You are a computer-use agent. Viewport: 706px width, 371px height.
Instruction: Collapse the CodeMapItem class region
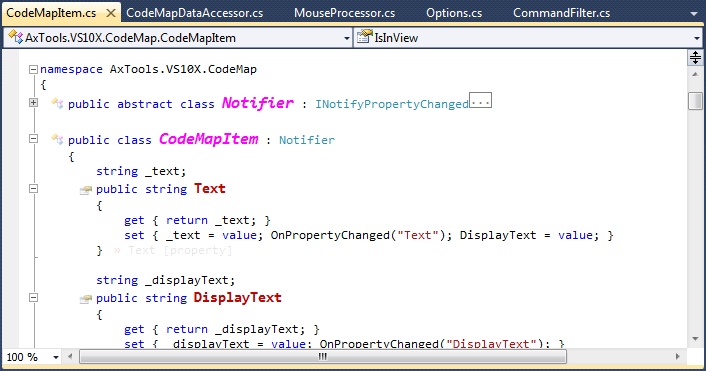click(33, 139)
